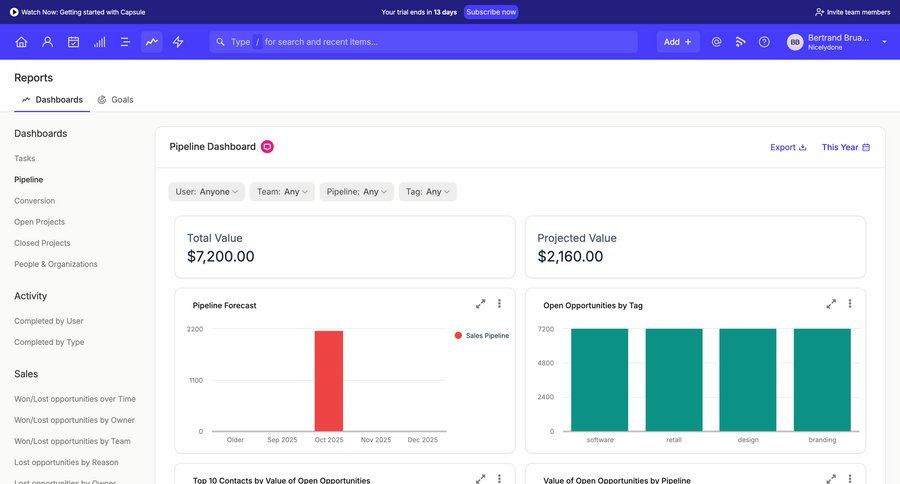Click the Help question mark icon
Screen dimensions: 900x484
(764, 42)
